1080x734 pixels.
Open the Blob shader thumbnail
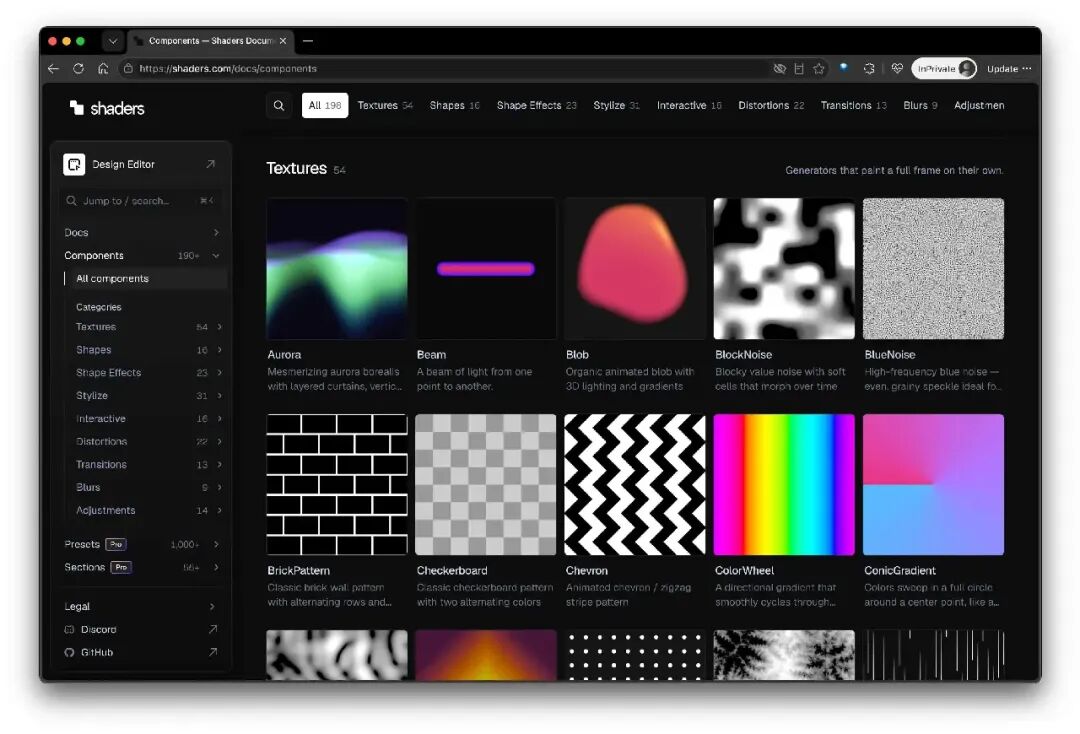[x=635, y=269]
